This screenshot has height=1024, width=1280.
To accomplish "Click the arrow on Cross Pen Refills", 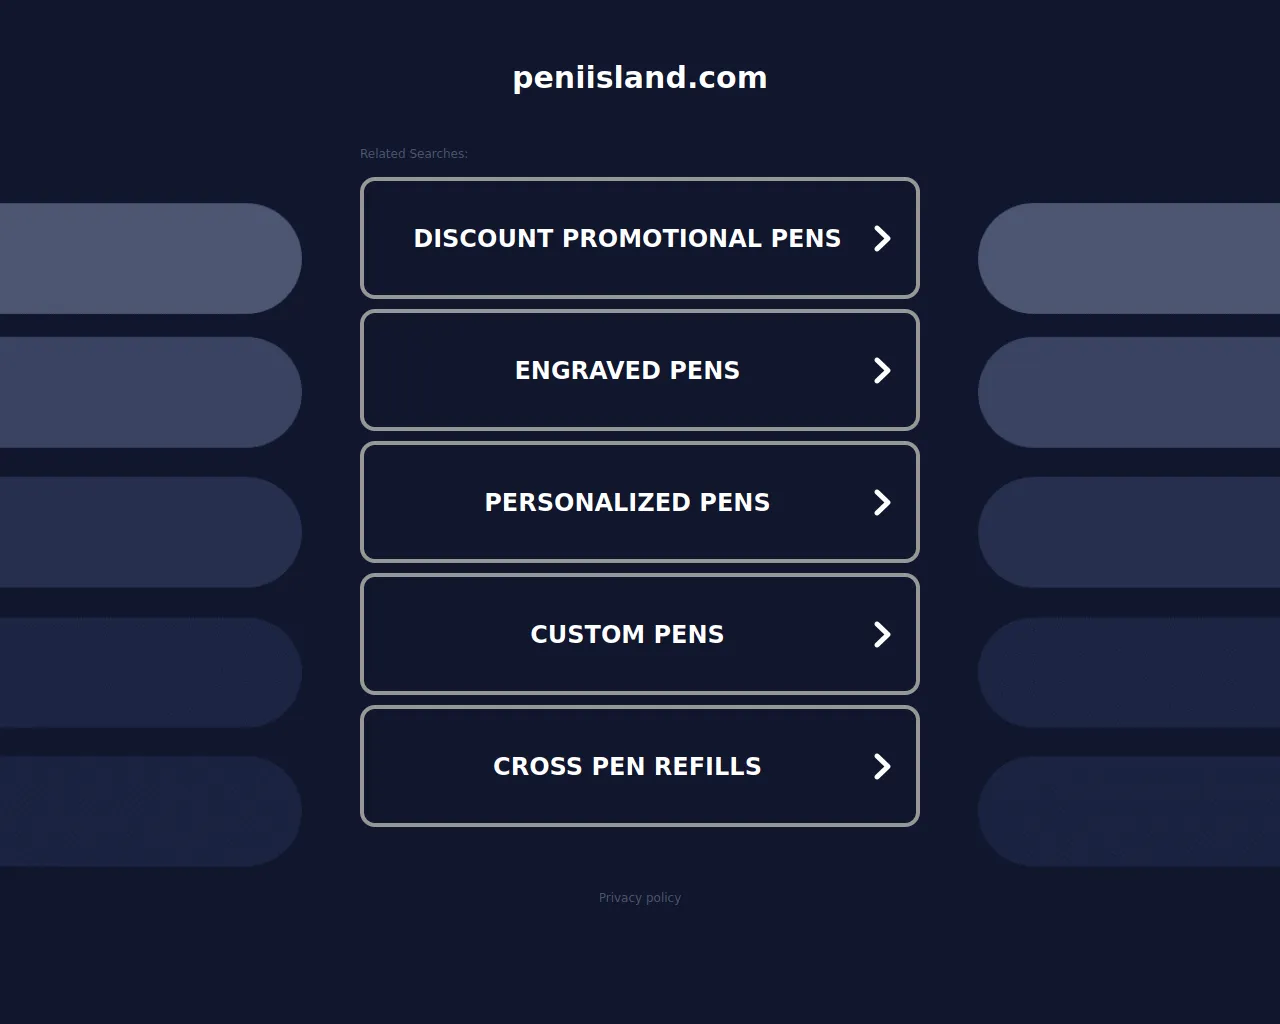I will [x=881, y=766].
